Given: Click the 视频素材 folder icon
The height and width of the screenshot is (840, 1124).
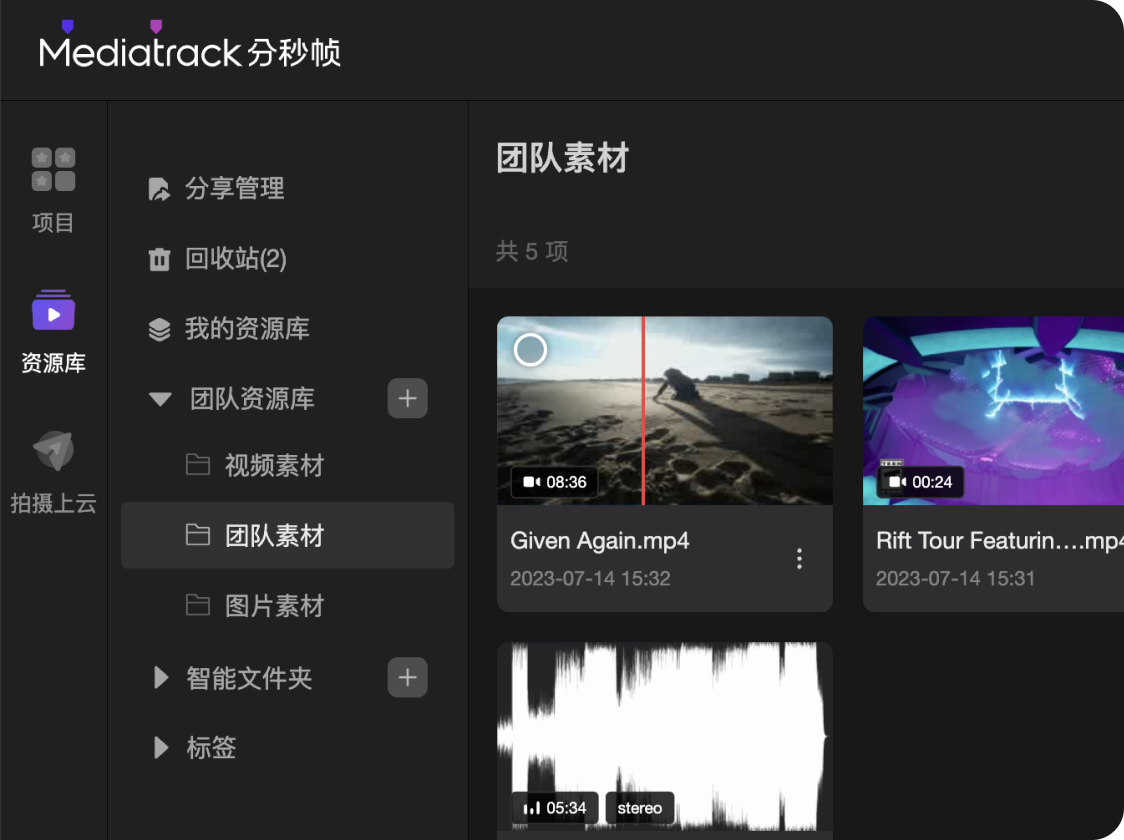Looking at the screenshot, I should click(x=198, y=465).
